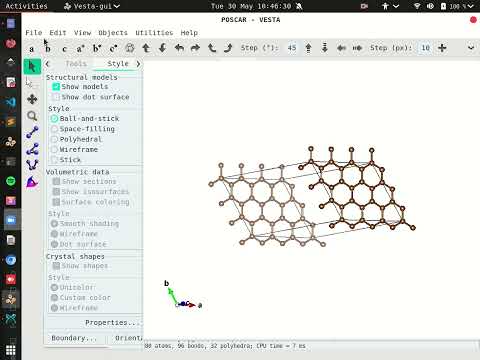Click the Boundary... button
480x360 pixels.
tap(74, 338)
